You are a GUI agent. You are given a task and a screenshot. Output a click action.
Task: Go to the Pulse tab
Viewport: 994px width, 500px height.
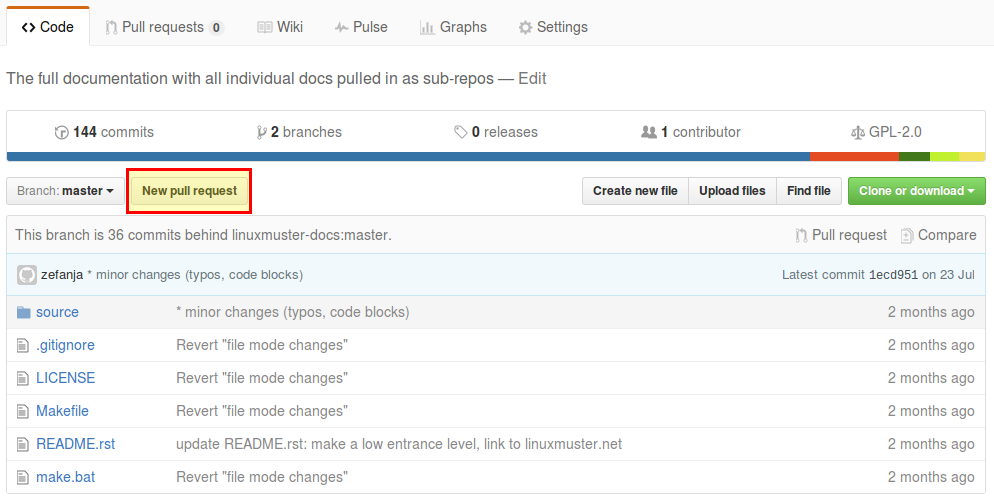click(x=361, y=27)
